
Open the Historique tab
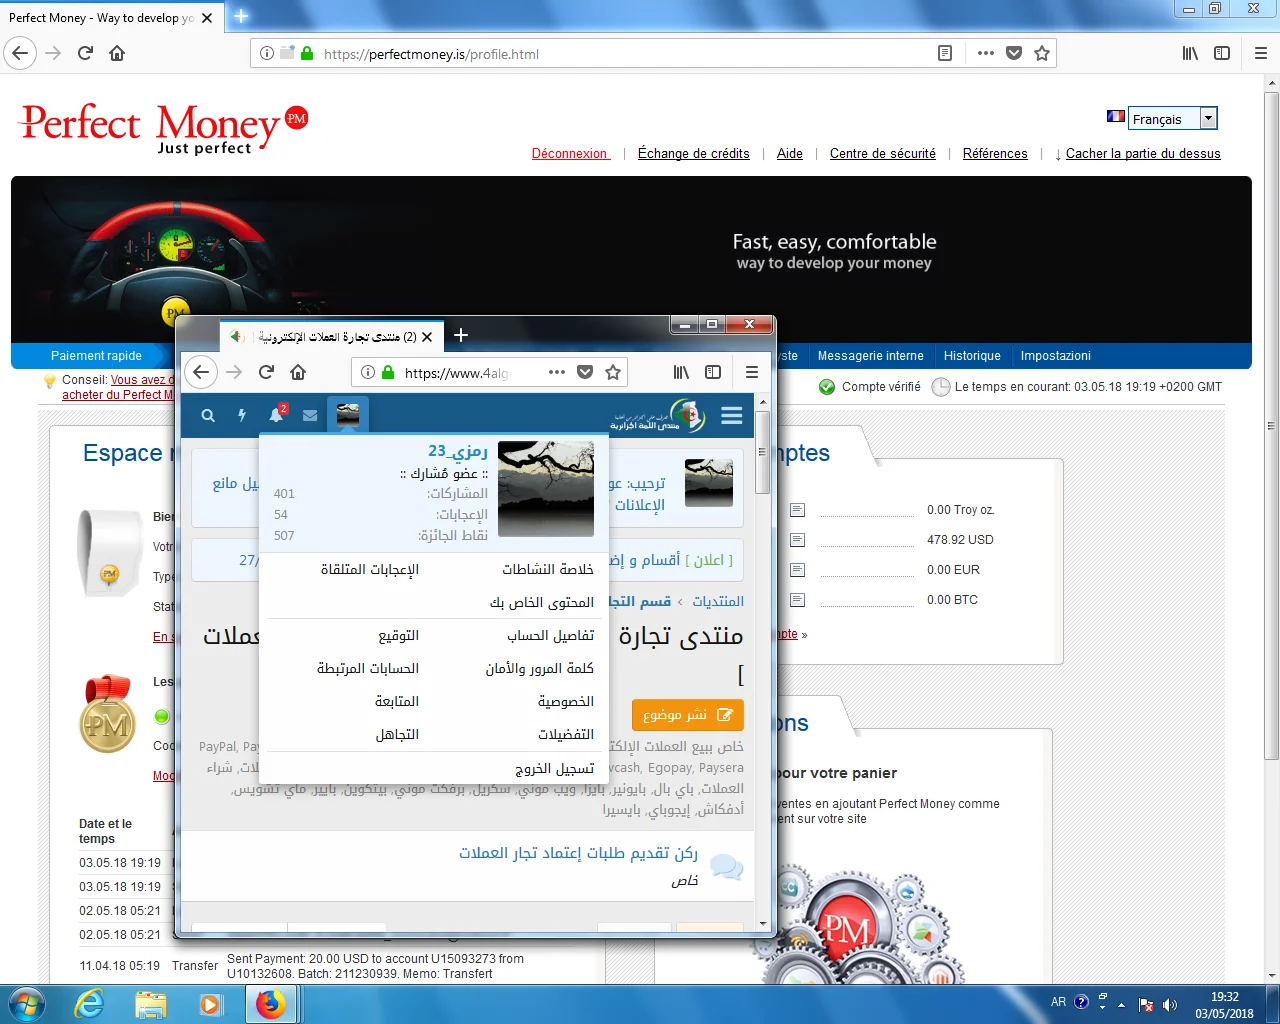point(972,356)
